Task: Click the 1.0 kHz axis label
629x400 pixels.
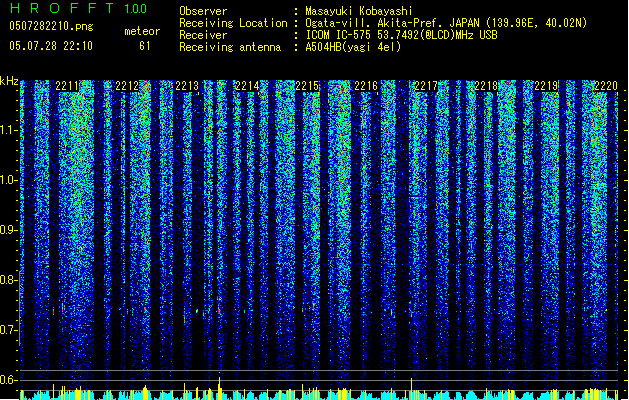Action: coord(9,180)
